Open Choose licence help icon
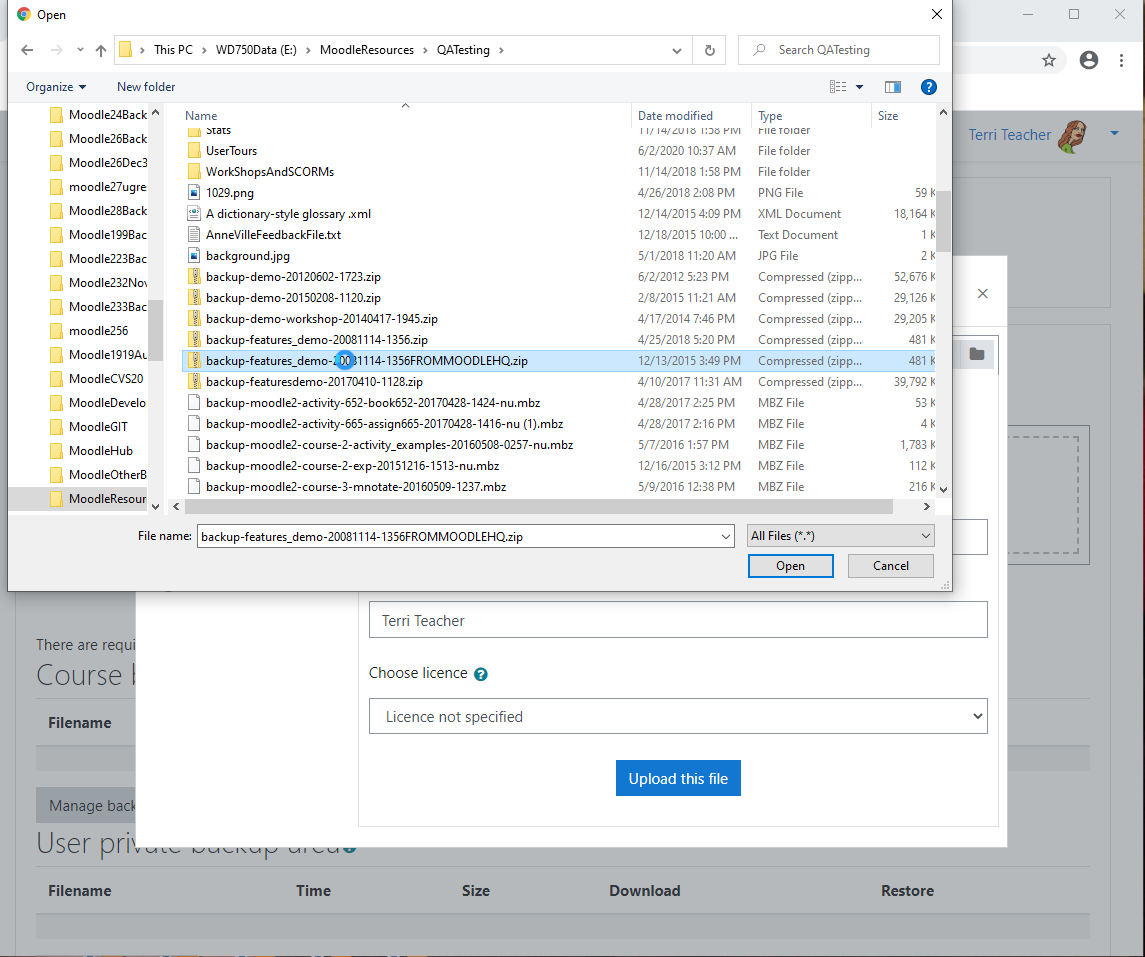Image resolution: width=1145 pixels, height=957 pixels. click(x=480, y=674)
